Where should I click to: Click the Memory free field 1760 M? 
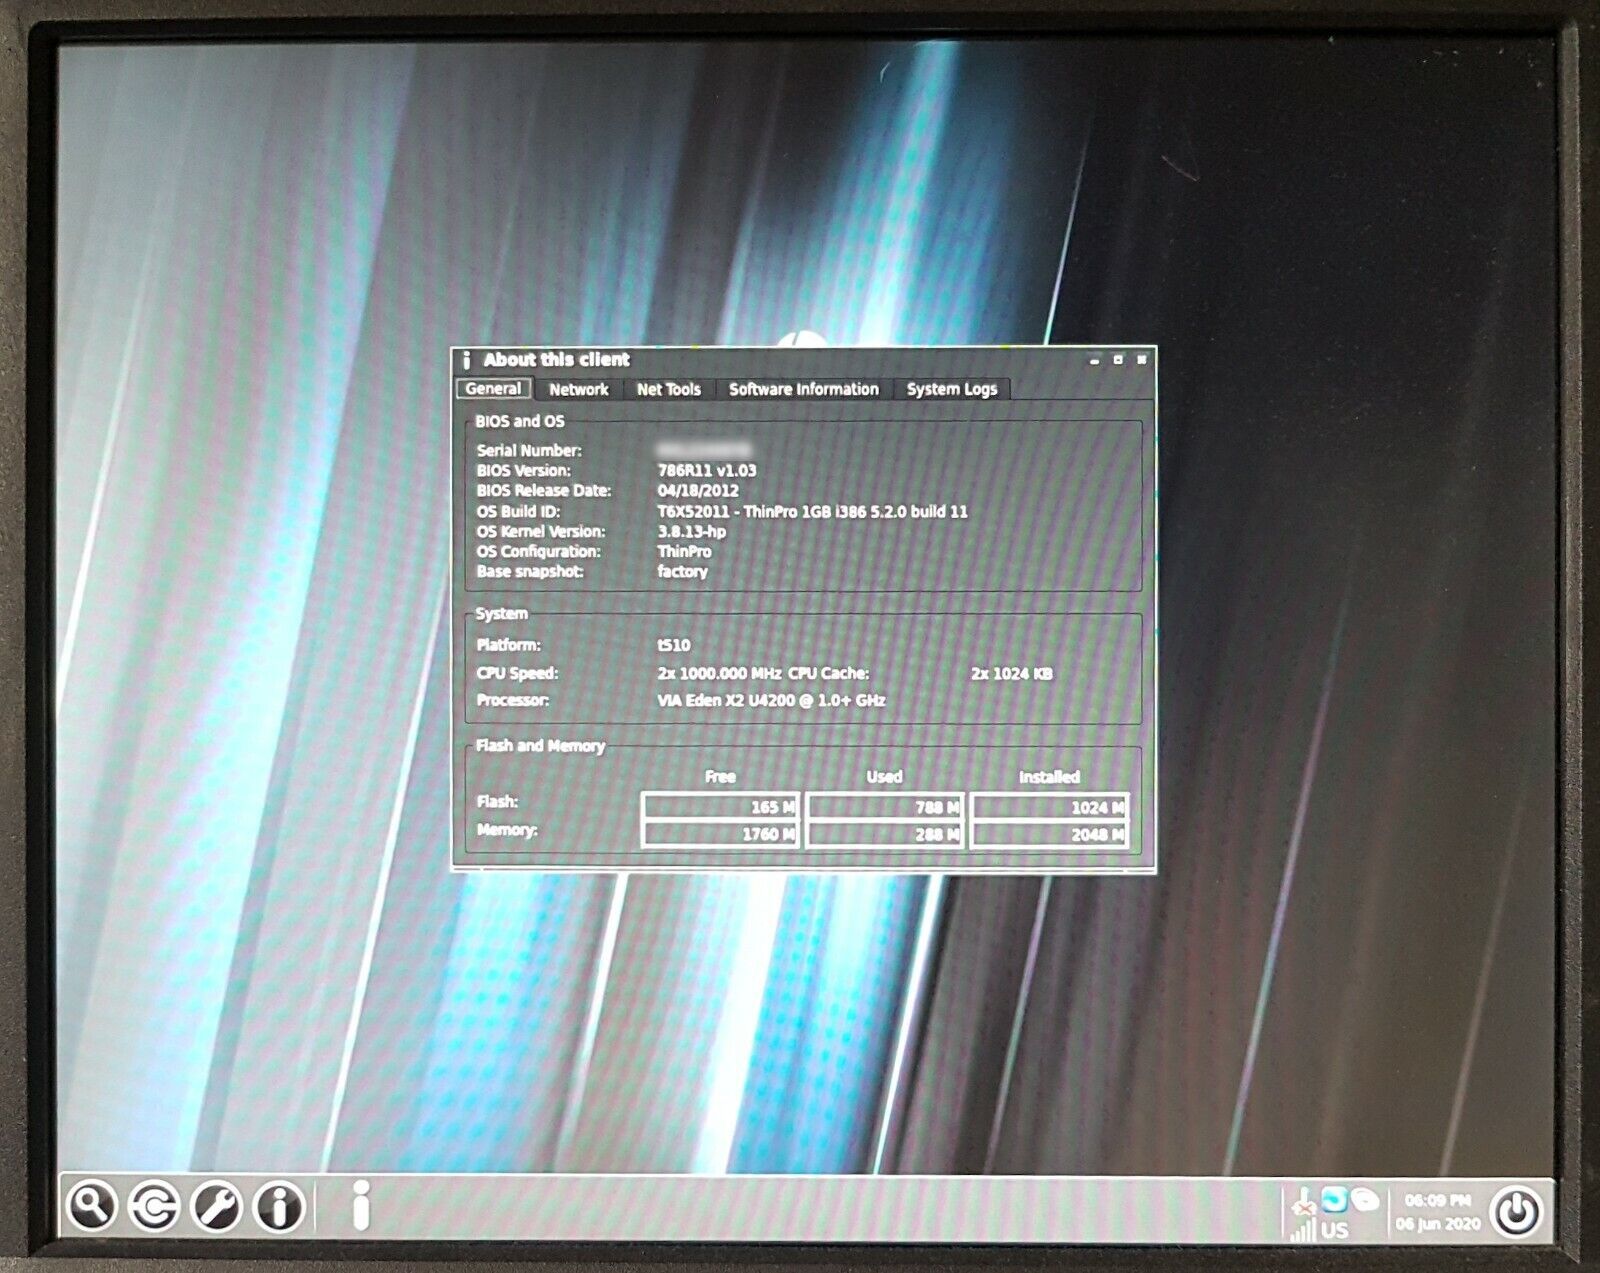click(x=720, y=834)
